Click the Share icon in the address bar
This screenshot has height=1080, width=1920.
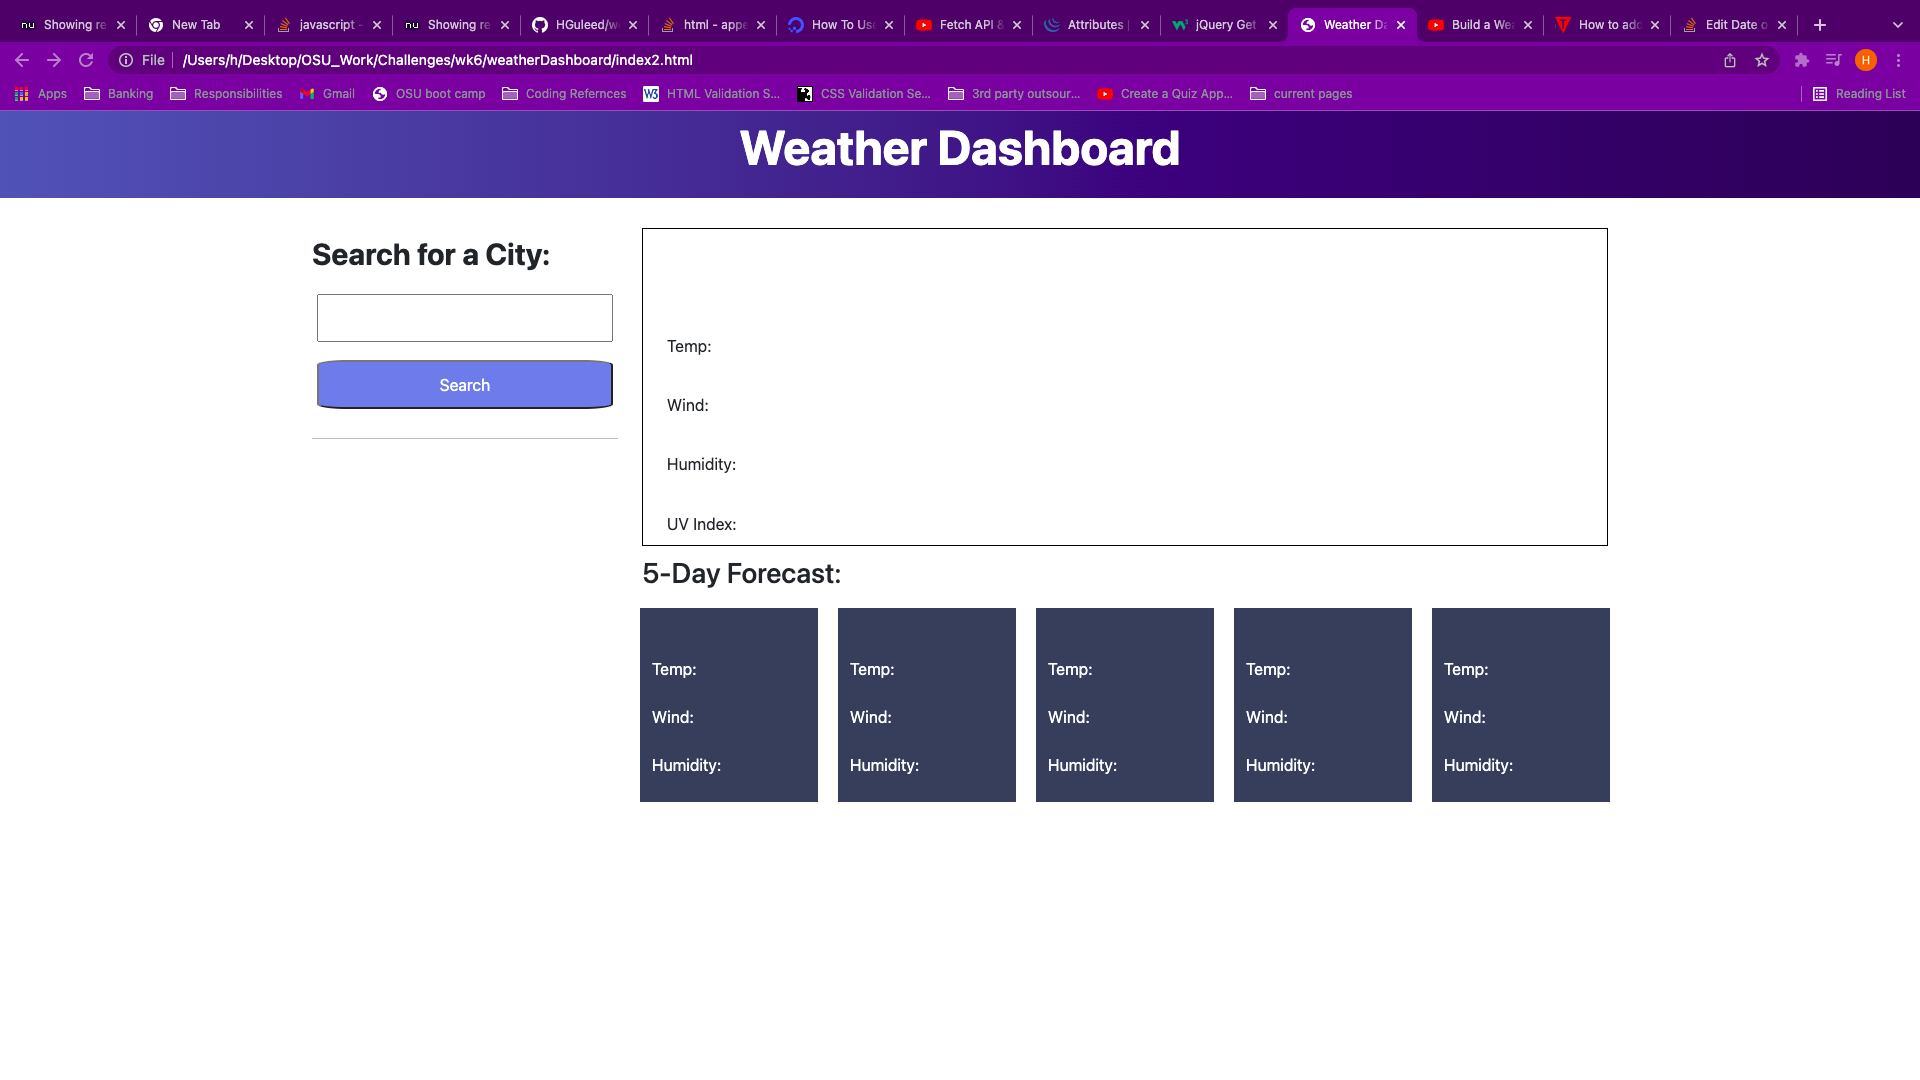[x=1729, y=60]
